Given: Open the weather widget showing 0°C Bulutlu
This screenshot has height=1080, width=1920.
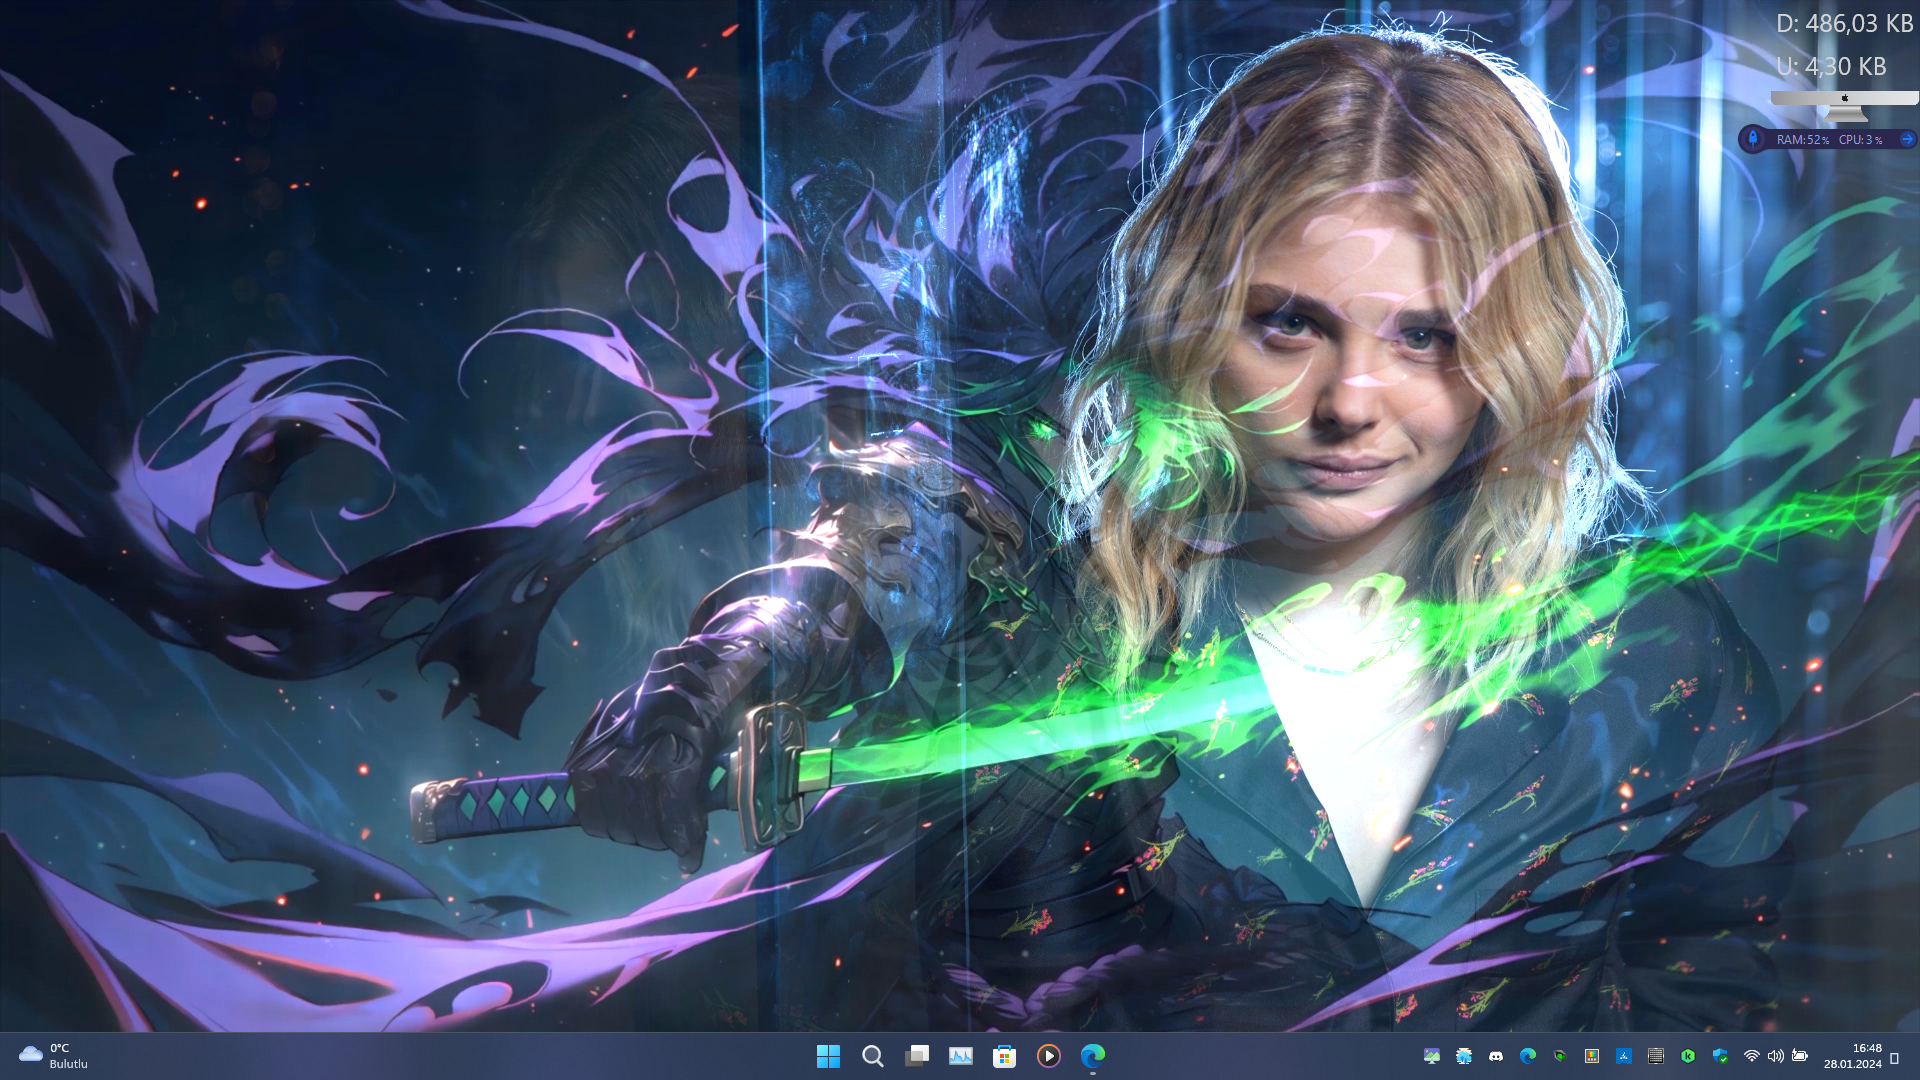Looking at the screenshot, I should click(x=54, y=1056).
